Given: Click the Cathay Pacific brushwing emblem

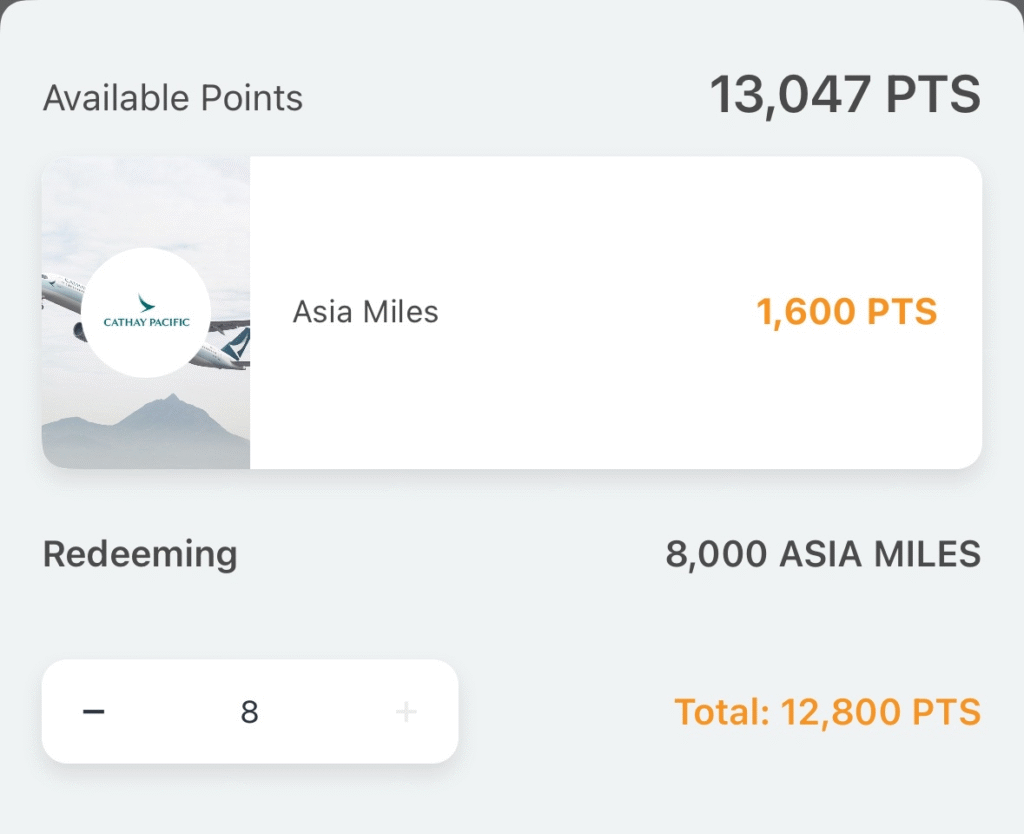Looking at the screenshot, I should click(x=146, y=302).
